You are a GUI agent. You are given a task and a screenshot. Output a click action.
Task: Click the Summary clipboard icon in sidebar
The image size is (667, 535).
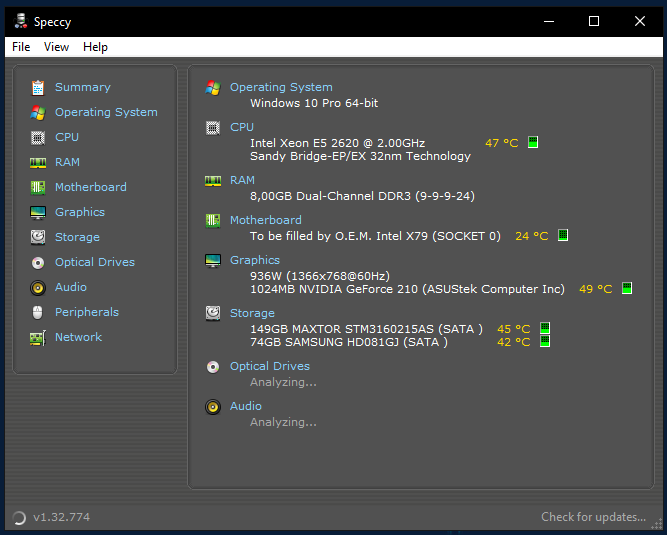tap(38, 88)
